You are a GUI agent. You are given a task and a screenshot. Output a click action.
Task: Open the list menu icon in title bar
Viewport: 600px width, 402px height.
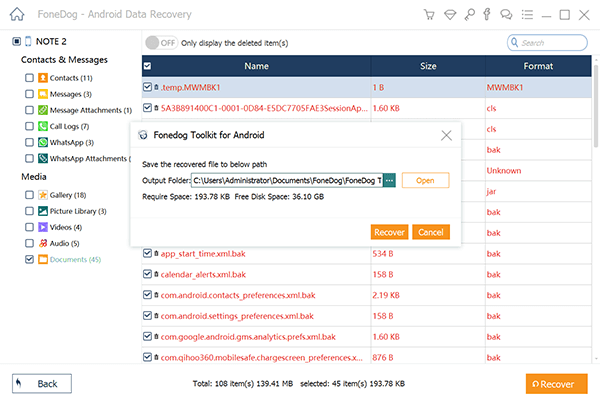(x=527, y=15)
